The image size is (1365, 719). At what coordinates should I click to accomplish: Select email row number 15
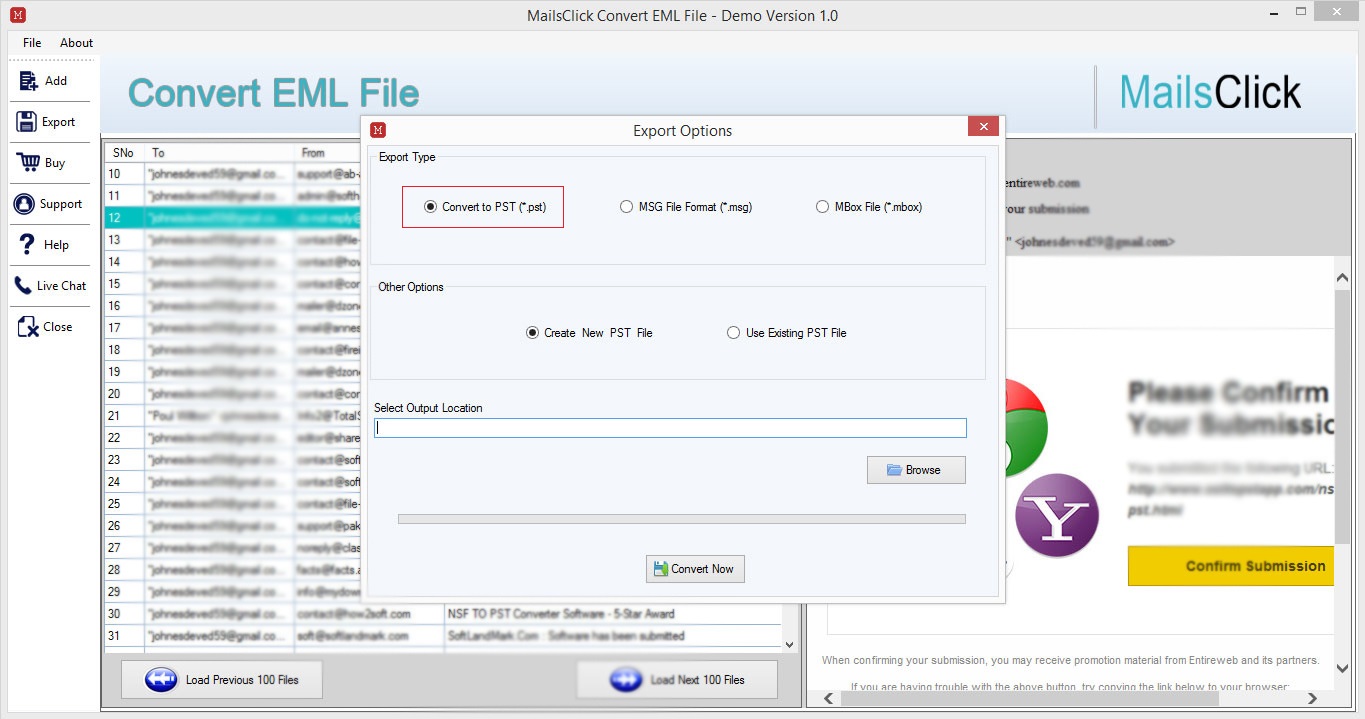(x=233, y=284)
